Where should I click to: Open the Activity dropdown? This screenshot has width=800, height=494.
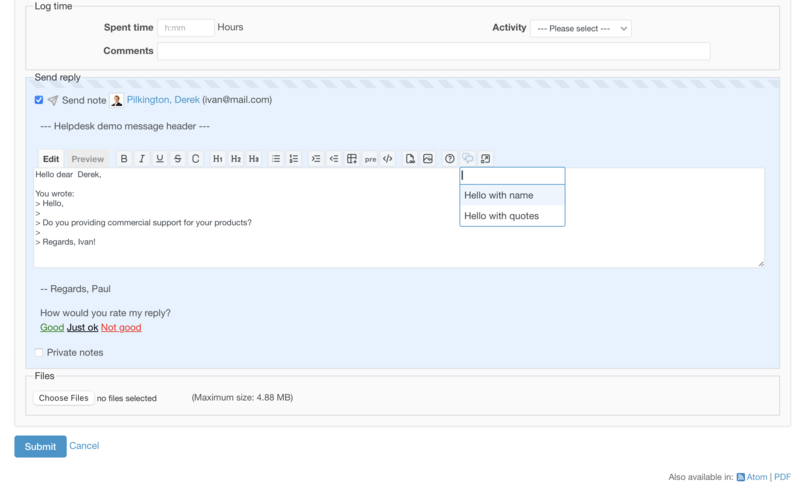[580, 29]
